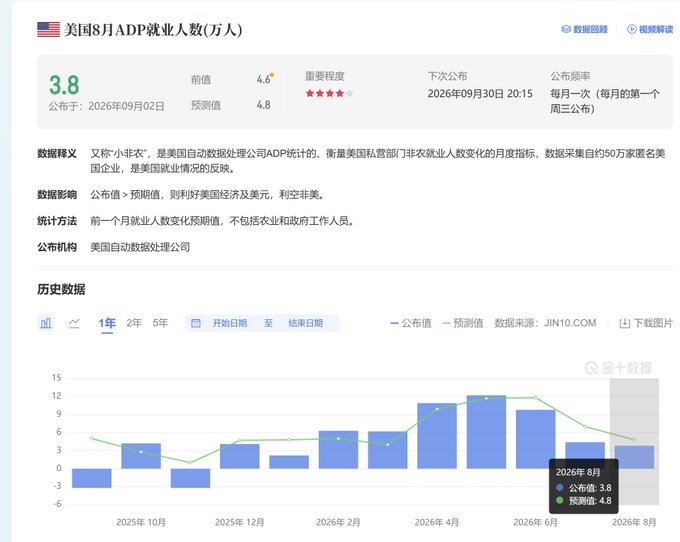
Task: Click the 数据回顾 data review icon
Action: click(566, 29)
